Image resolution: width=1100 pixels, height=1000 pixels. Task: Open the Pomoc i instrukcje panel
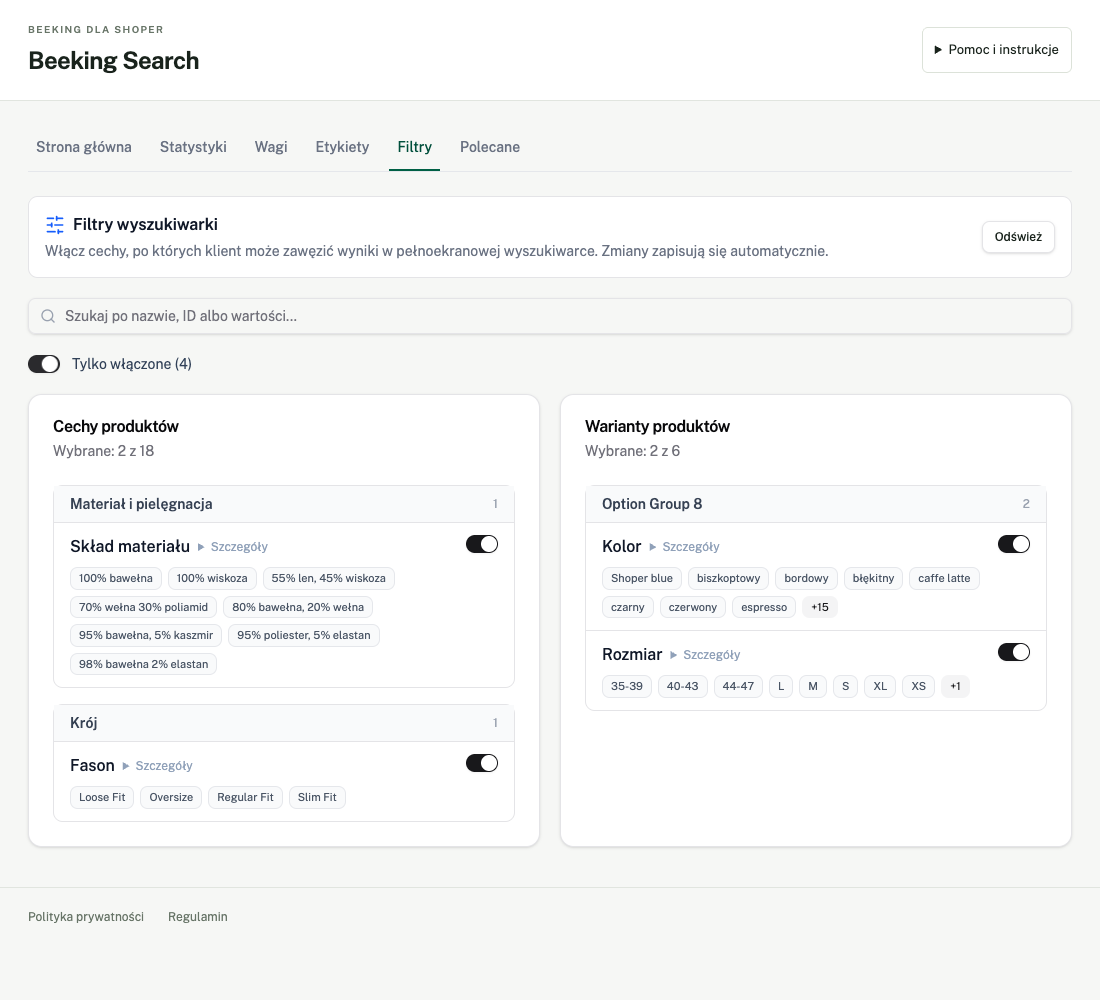point(996,50)
